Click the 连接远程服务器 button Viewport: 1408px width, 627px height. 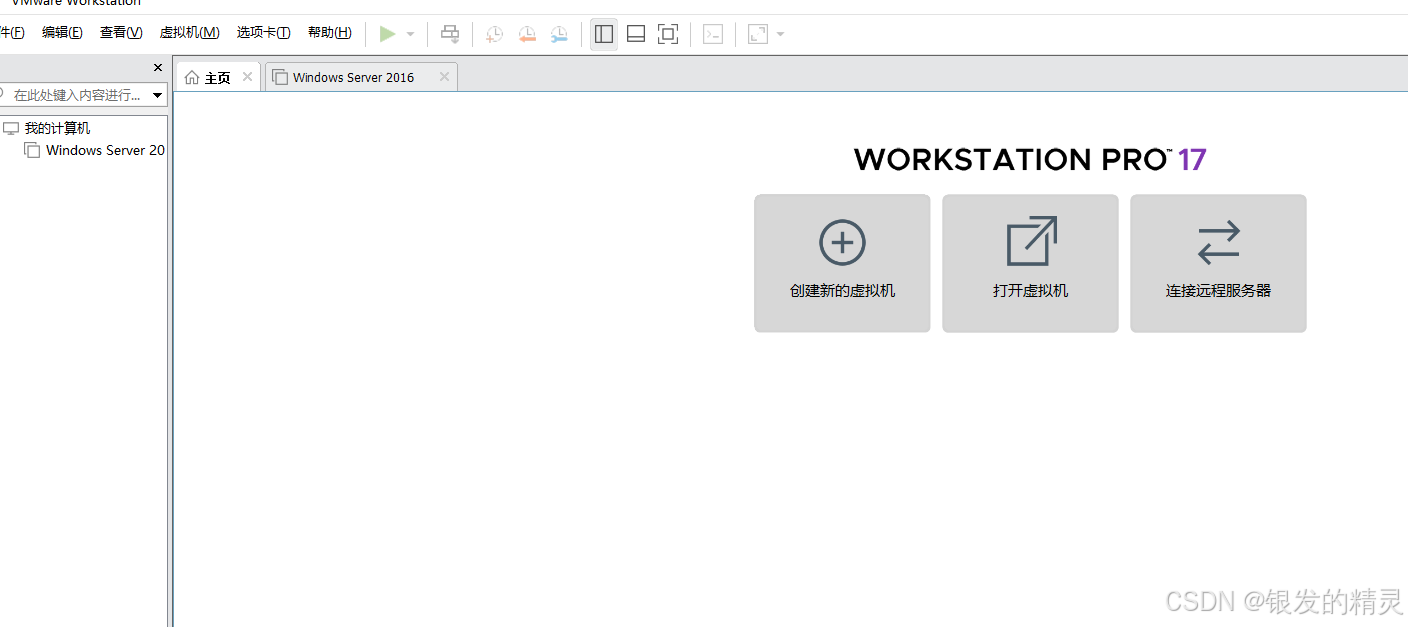pyautogui.click(x=1218, y=263)
